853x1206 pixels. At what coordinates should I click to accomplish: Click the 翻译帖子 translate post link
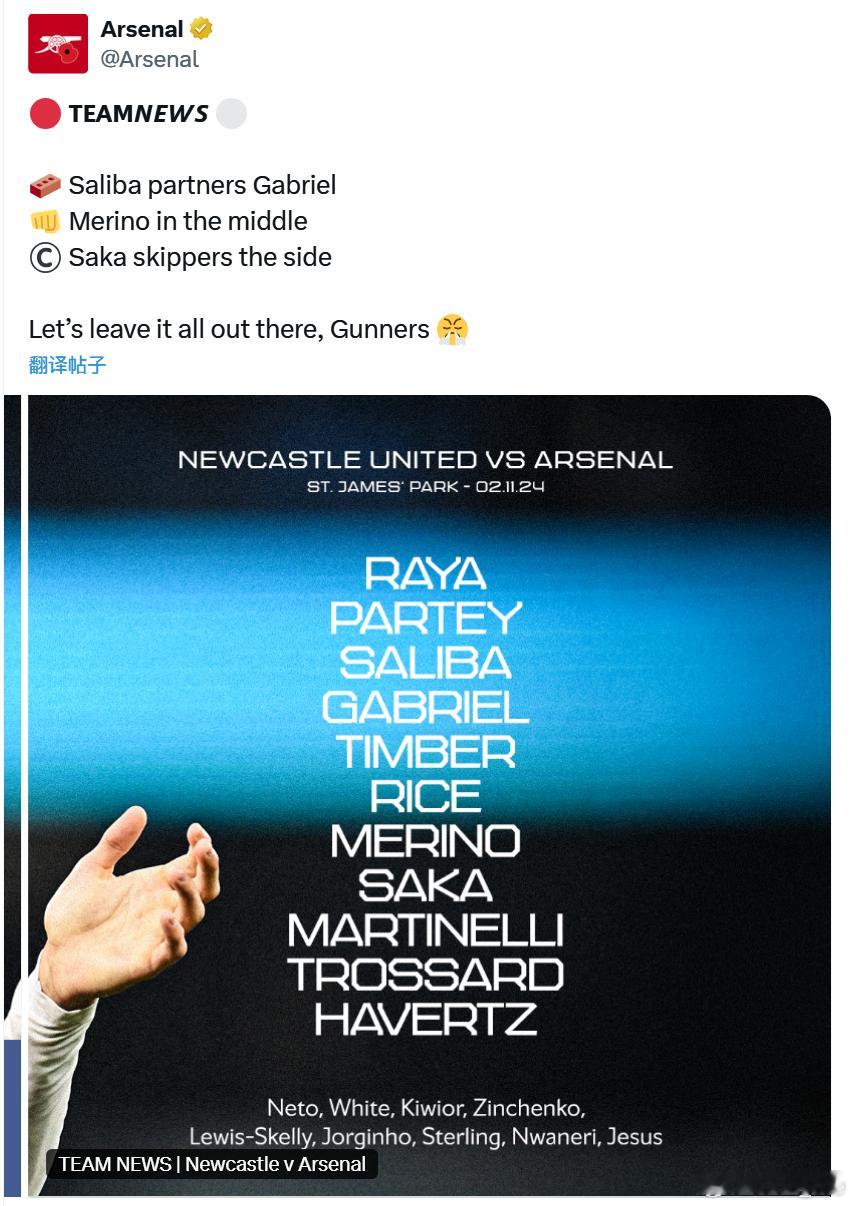click(x=67, y=365)
